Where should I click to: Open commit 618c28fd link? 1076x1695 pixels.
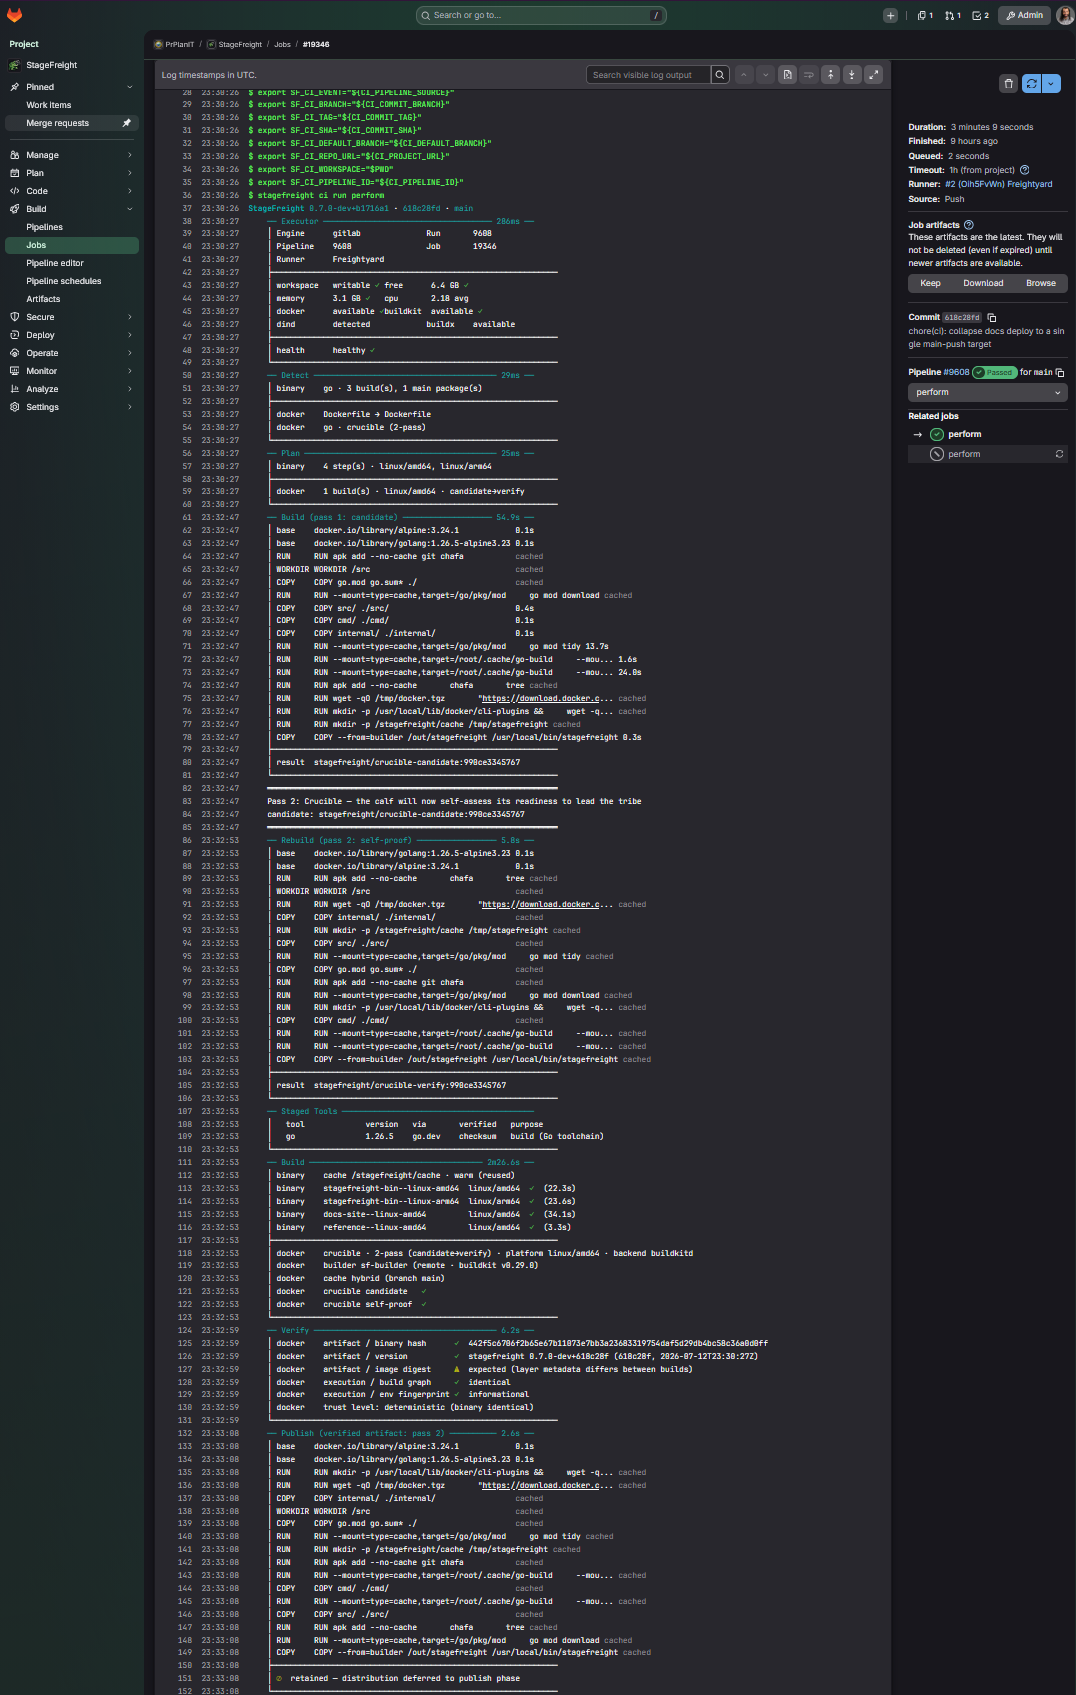(x=963, y=318)
